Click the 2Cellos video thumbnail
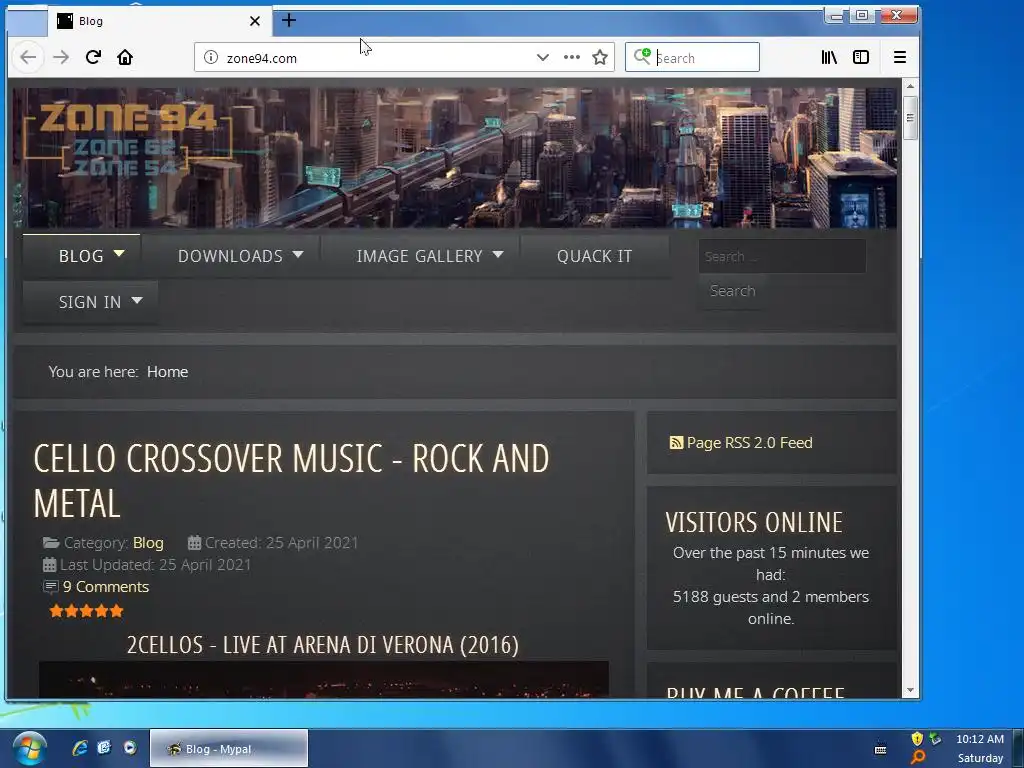 pos(324,679)
